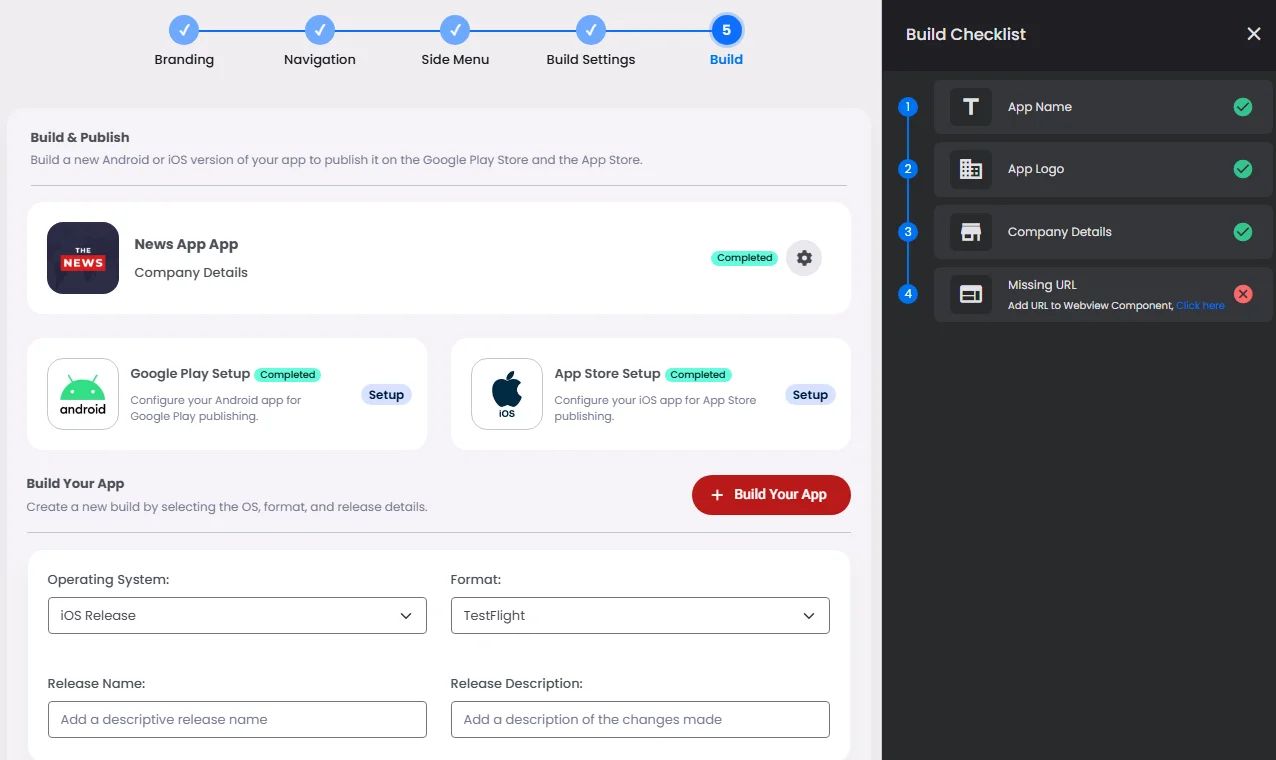Screen dimensions: 1276x760
Task: Click the Apple iOS icon in App Store Setup
Action: click(506, 394)
